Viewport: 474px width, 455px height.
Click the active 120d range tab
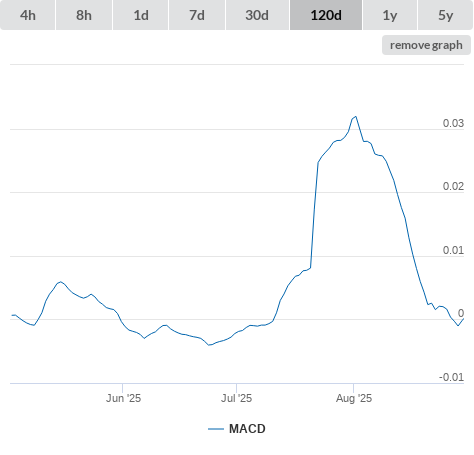coord(326,15)
